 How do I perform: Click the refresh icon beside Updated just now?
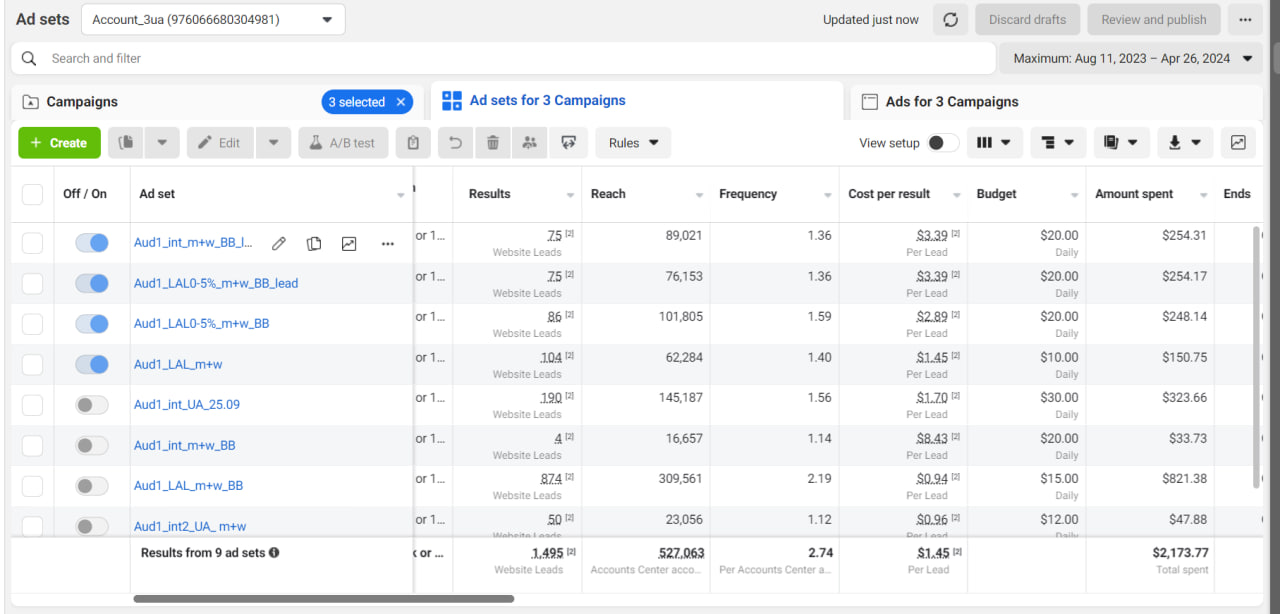click(950, 20)
